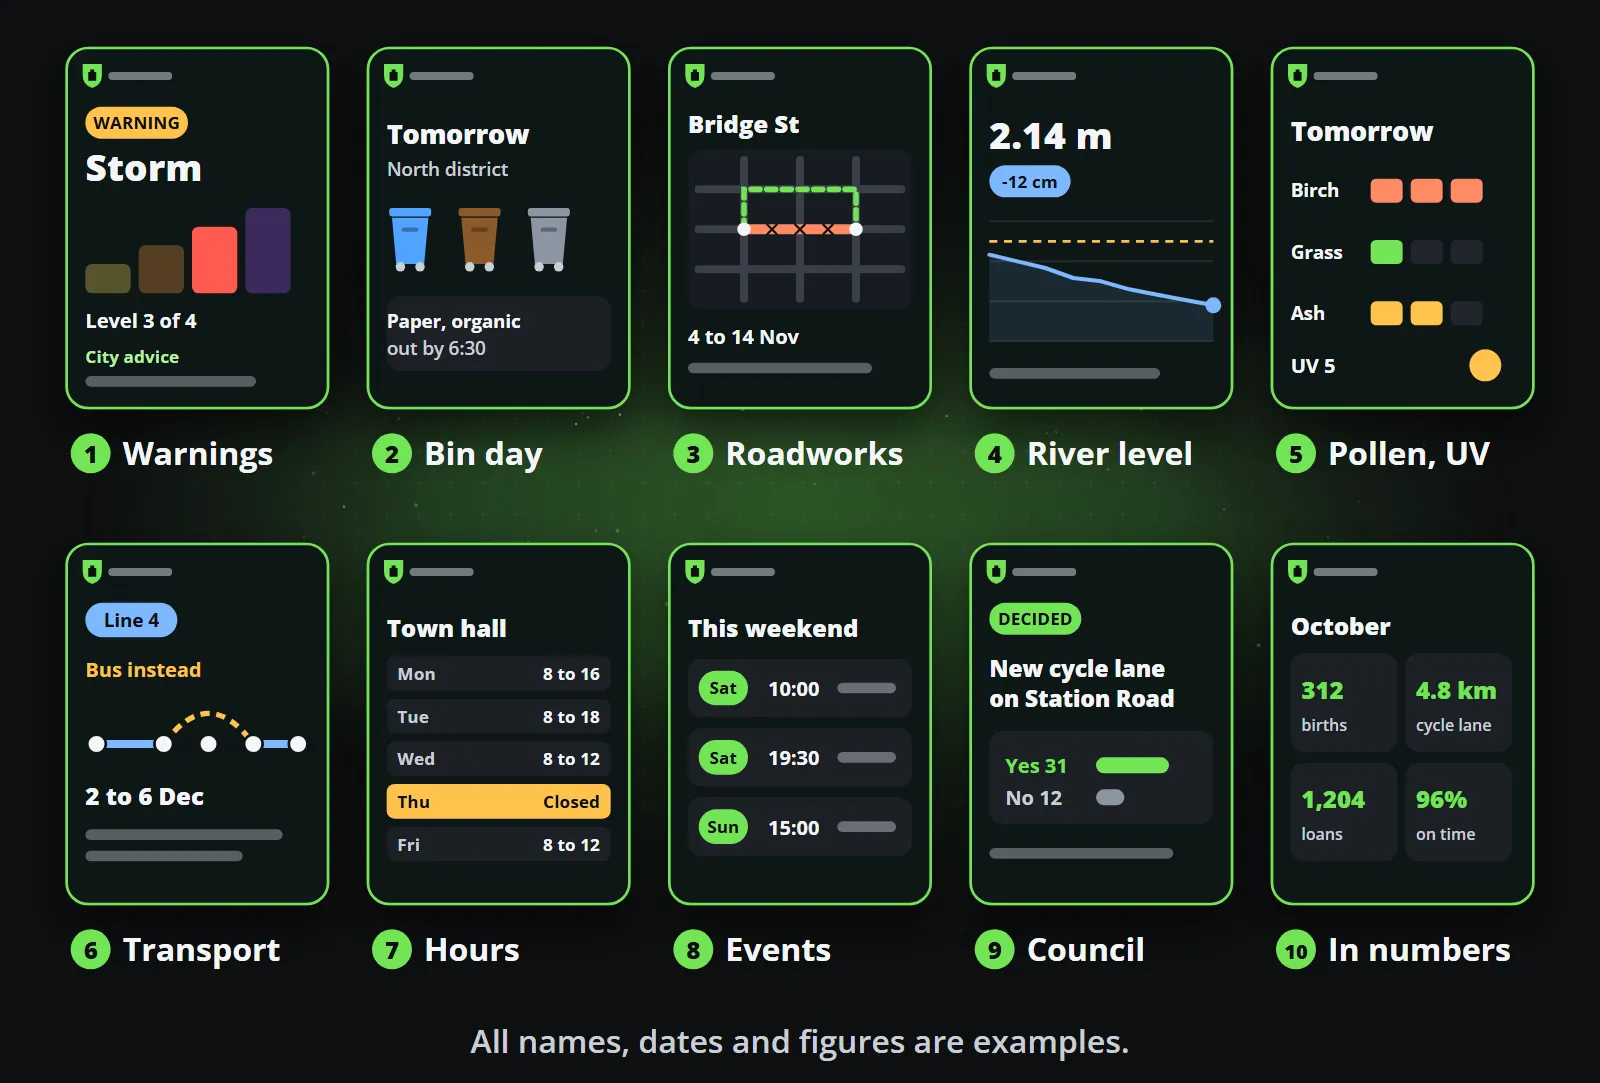Image resolution: width=1600 pixels, height=1083 pixels.
Task: Select the purple level 4 storm bar
Action: click(x=268, y=250)
